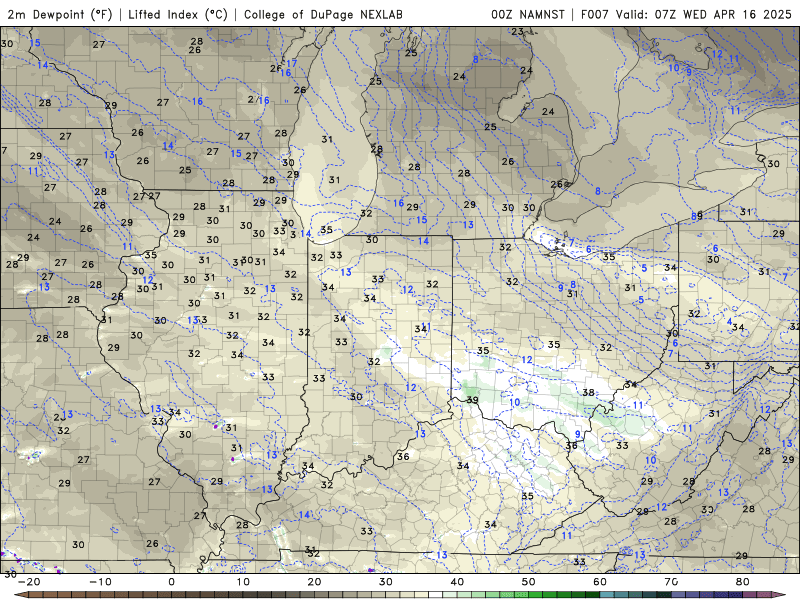
Task: Click the black "39" dewpoint value on the map
Action: pos(472,400)
